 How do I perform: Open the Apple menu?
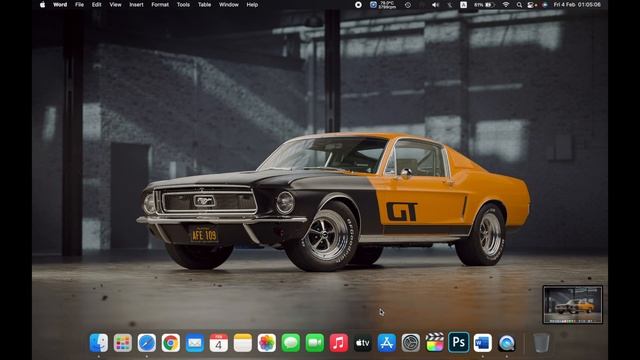click(42, 5)
